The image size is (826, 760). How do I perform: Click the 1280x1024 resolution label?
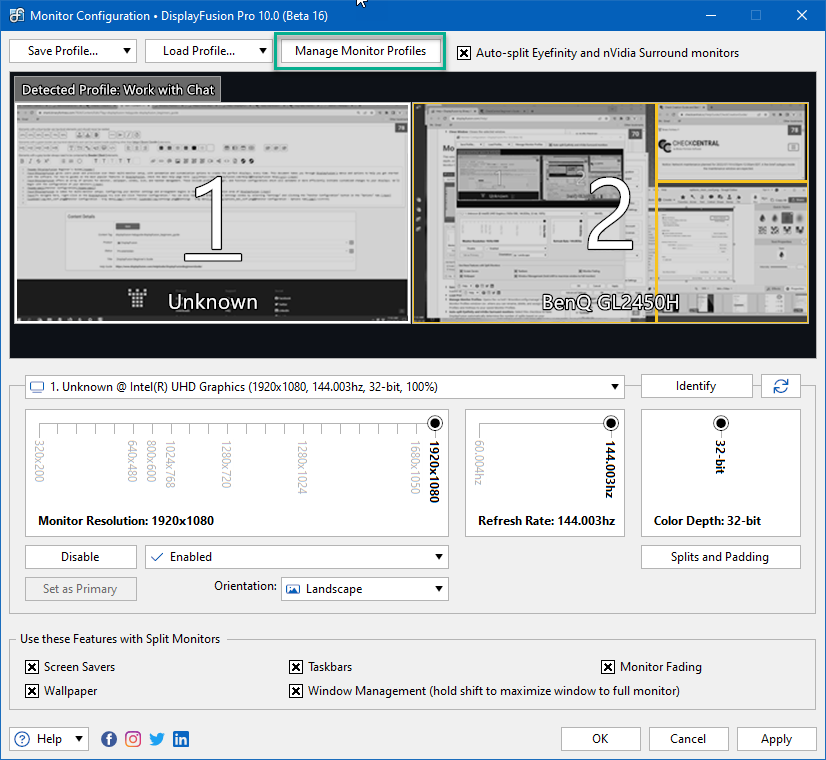[x=302, y=468]
